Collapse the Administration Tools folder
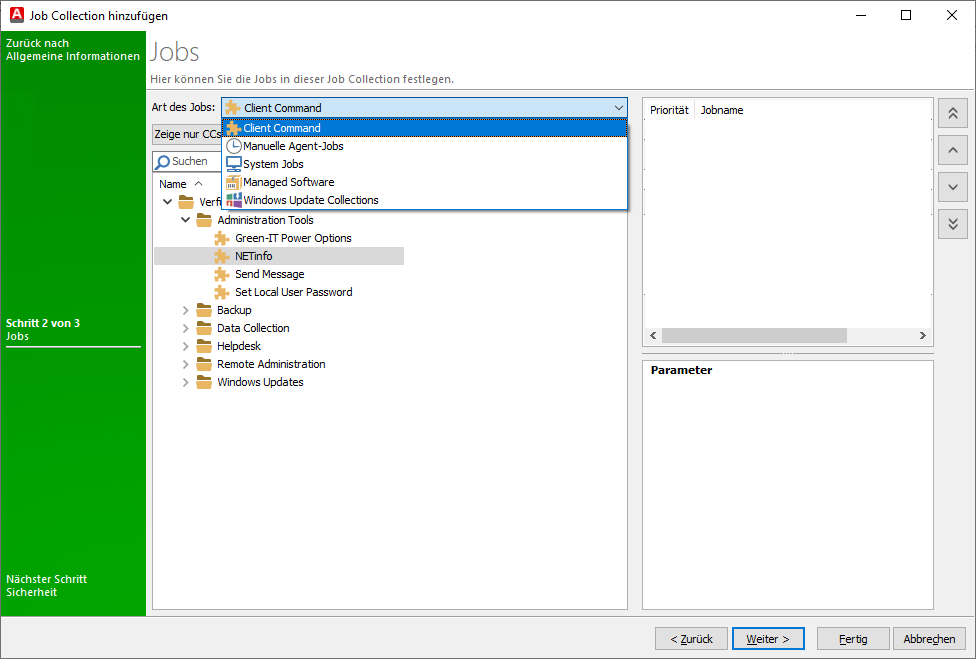976x659 pixels. [x=185, y=220]
